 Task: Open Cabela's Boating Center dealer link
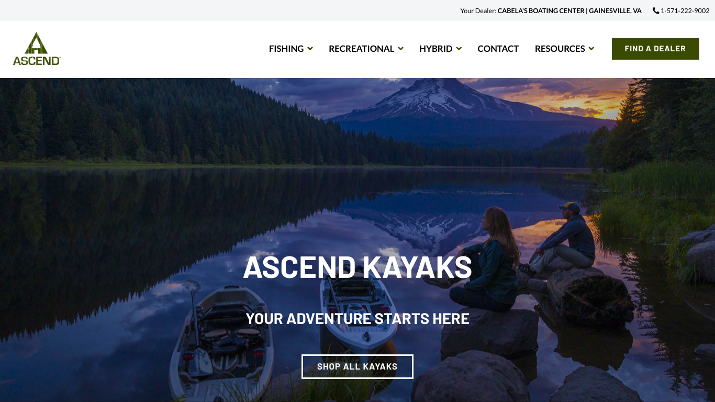(569, 10)
